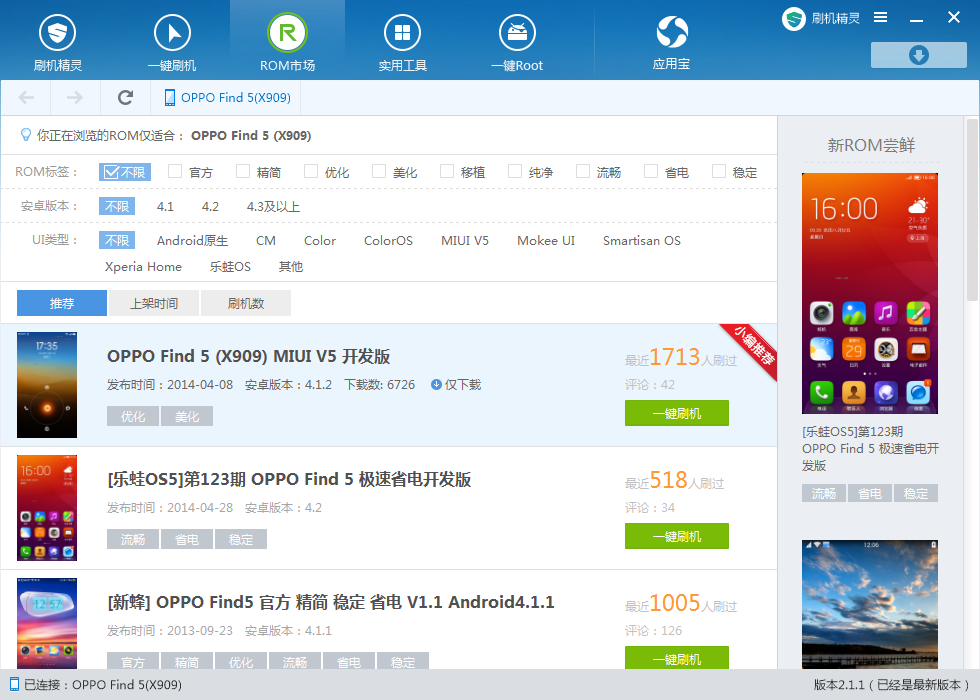Open title OPPO Find 5 (X909) MIUI V5 开发版
The image size is (980, 700).
[x=249, y=356]
